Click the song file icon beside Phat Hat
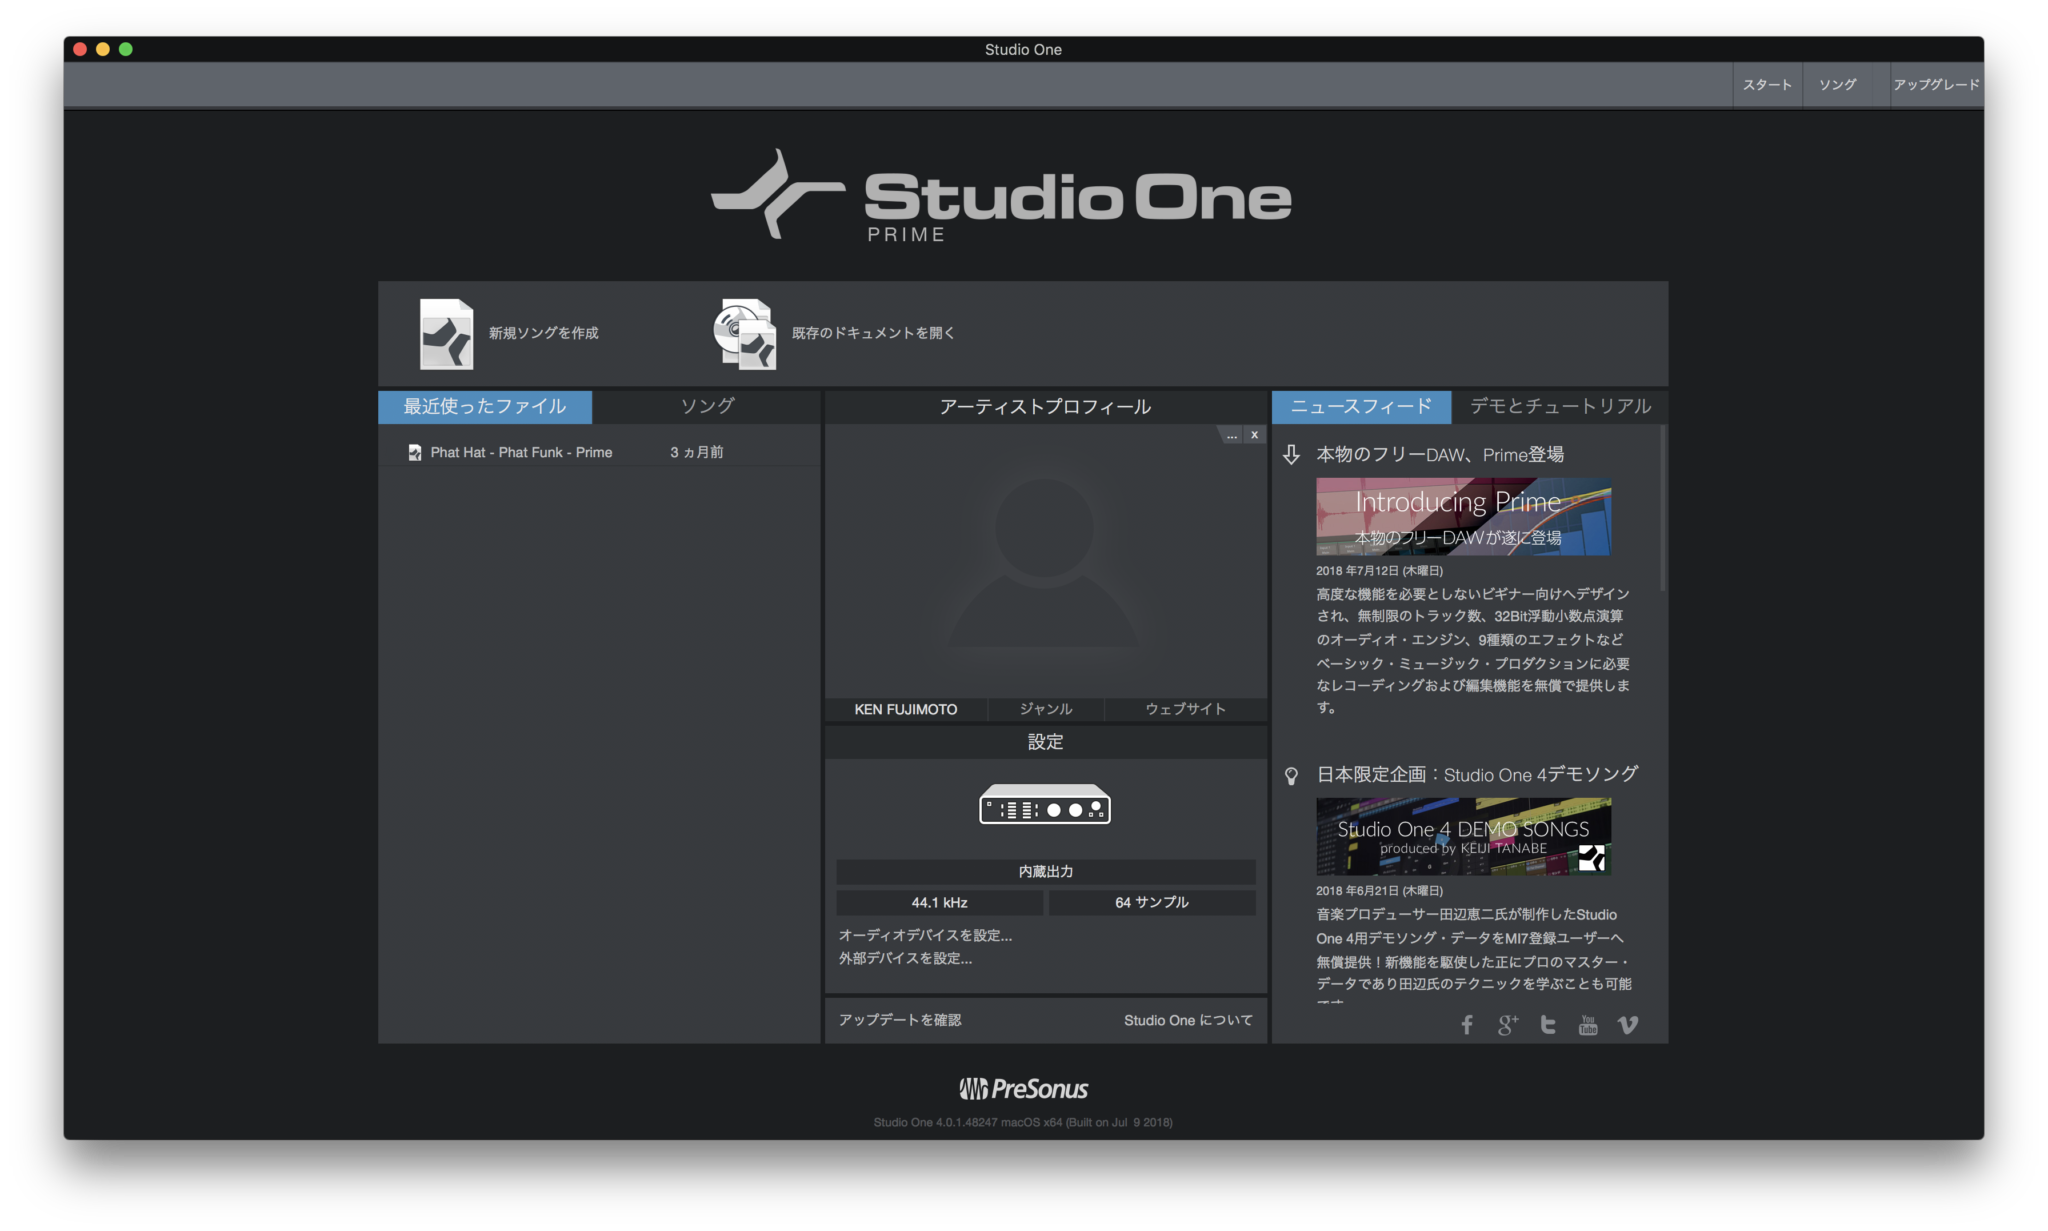The height and width of the screenshot is (1231, 2048). tap(414, 451)
